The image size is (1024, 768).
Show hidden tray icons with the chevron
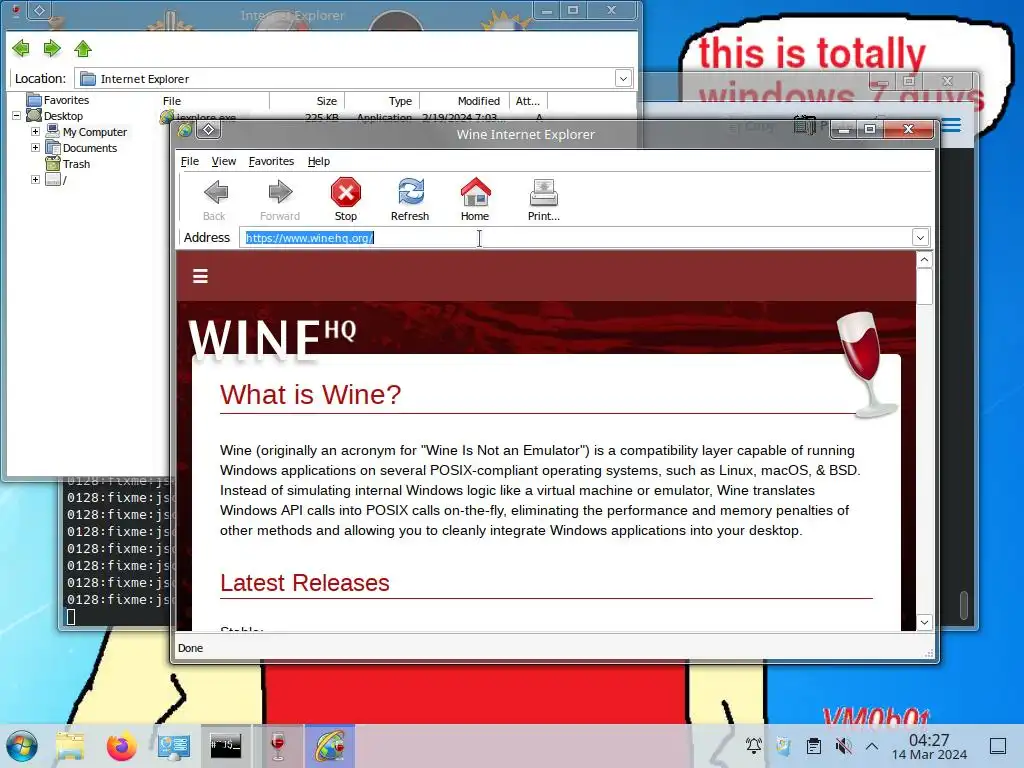pos(872,745)
